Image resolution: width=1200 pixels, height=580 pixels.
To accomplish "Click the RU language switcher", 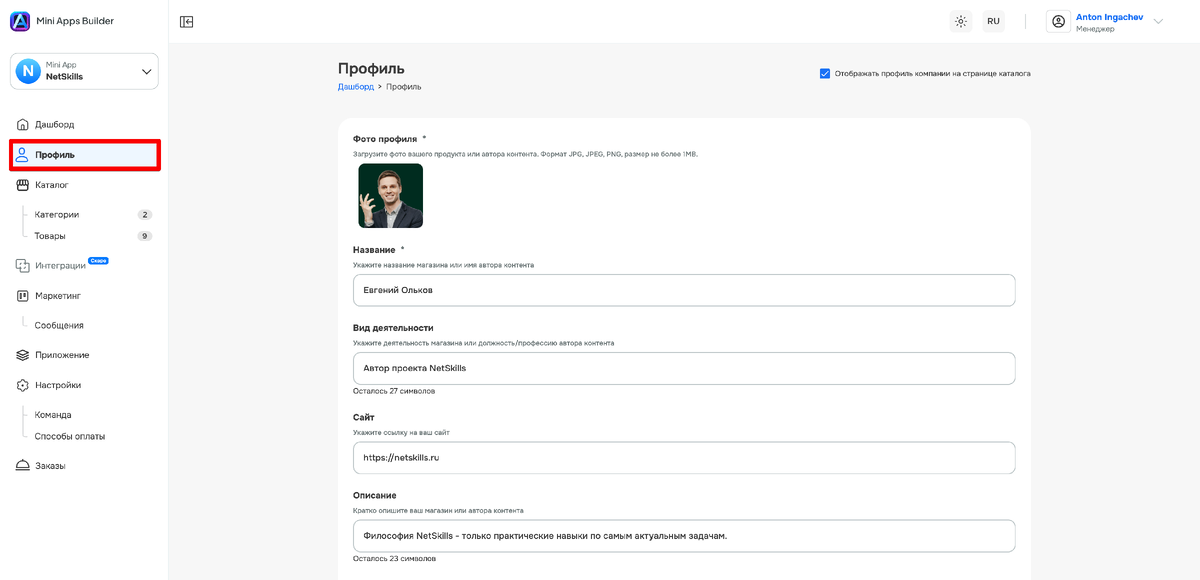I will coord(992,20).
